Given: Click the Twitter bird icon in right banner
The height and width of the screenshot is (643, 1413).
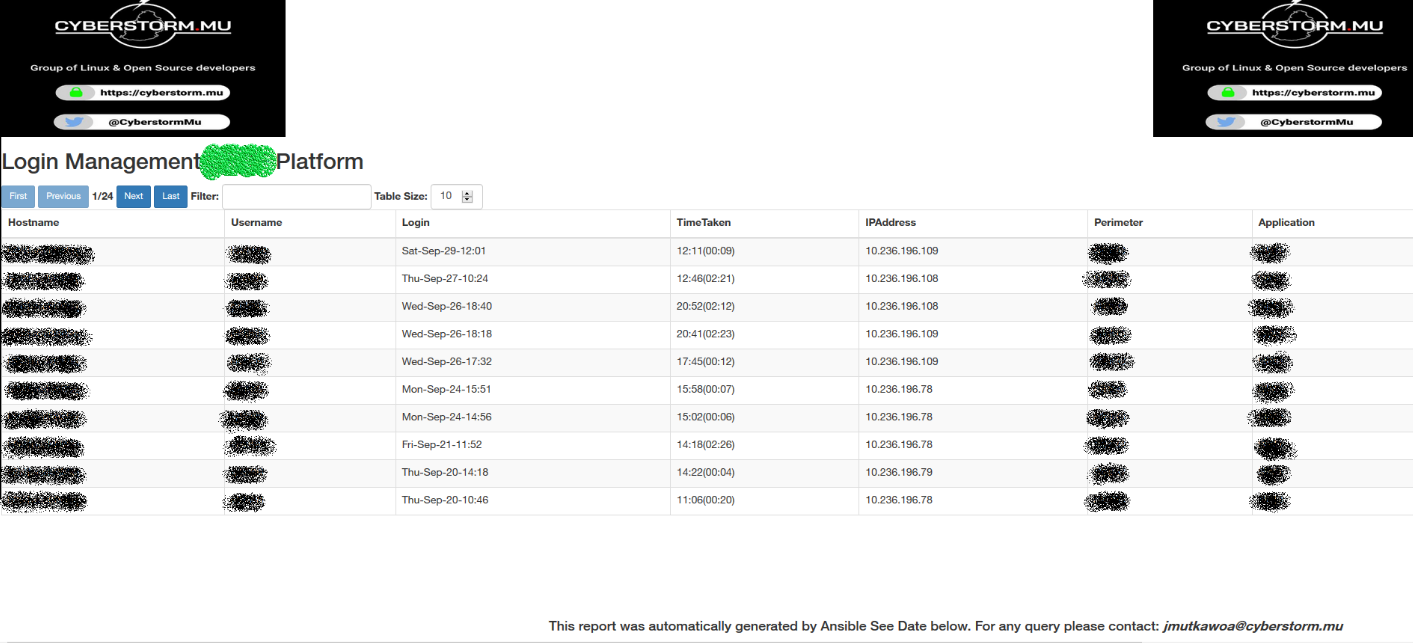Looking at the screenshot, I should point(1225,122).
